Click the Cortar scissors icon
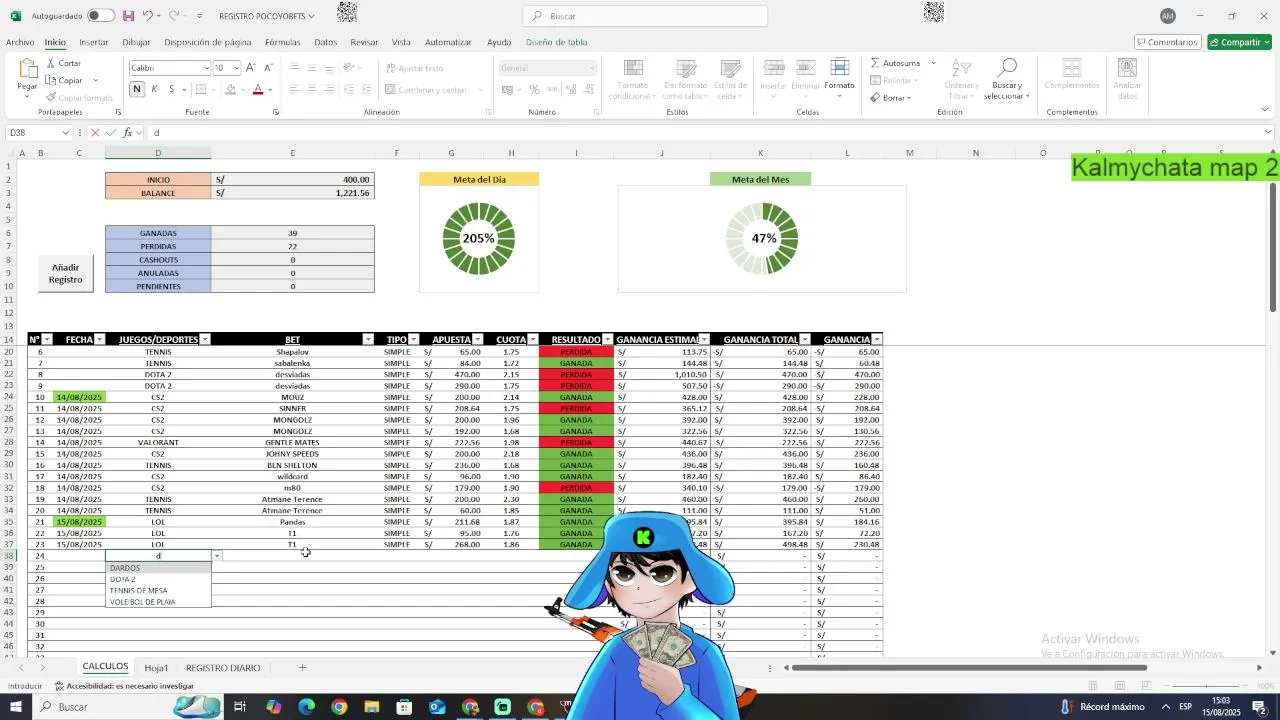The height and width of the screenshot is (720, 1280). (51, 63)
